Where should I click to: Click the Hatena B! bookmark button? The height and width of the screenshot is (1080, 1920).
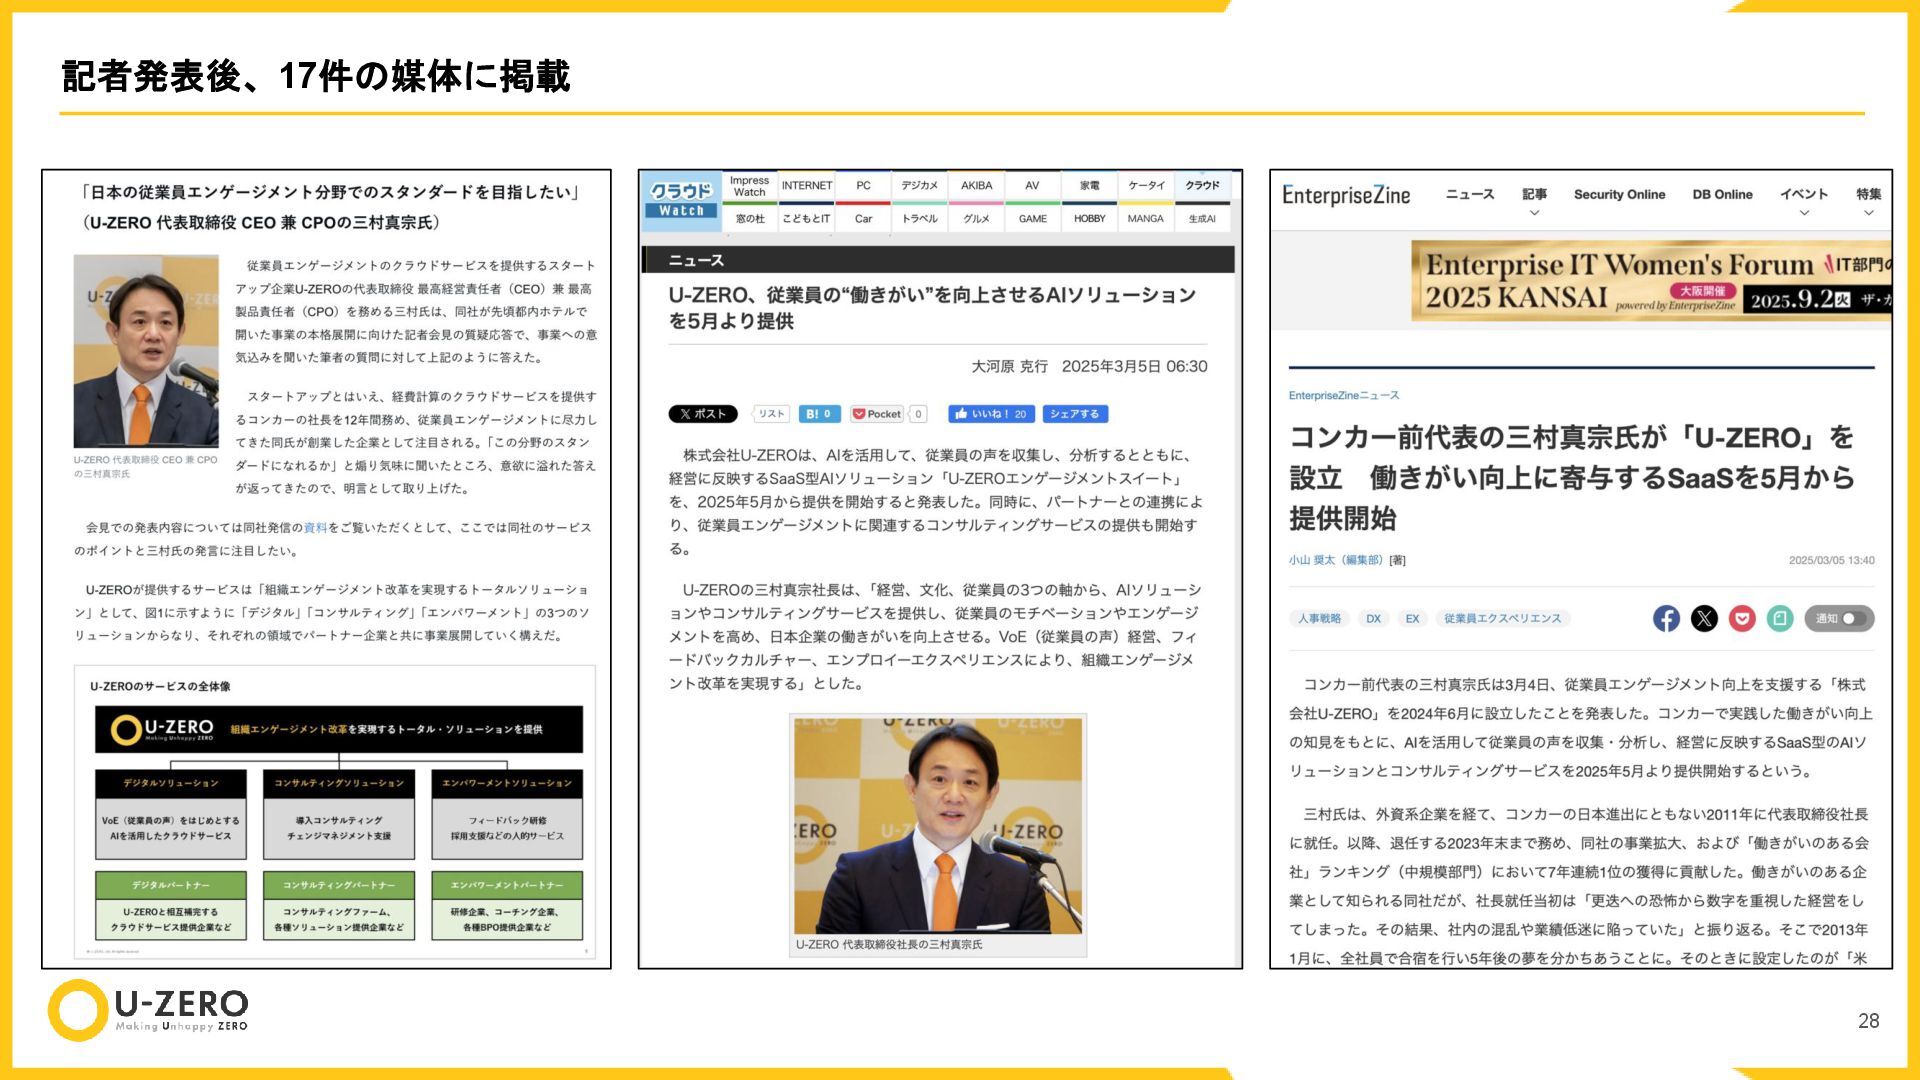[x=818, y=414]
